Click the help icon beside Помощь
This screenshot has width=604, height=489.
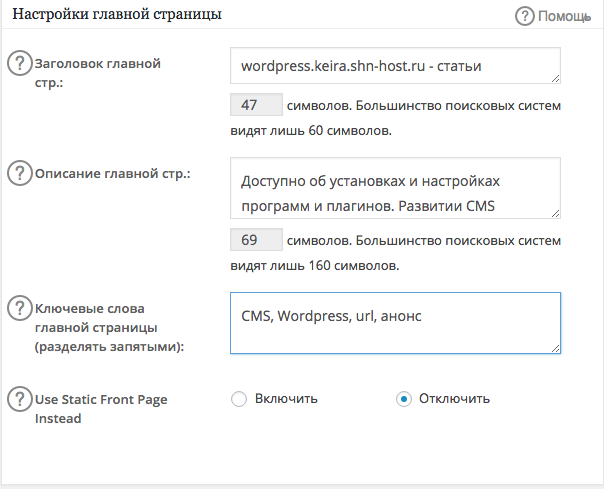(x=525, y=16)
